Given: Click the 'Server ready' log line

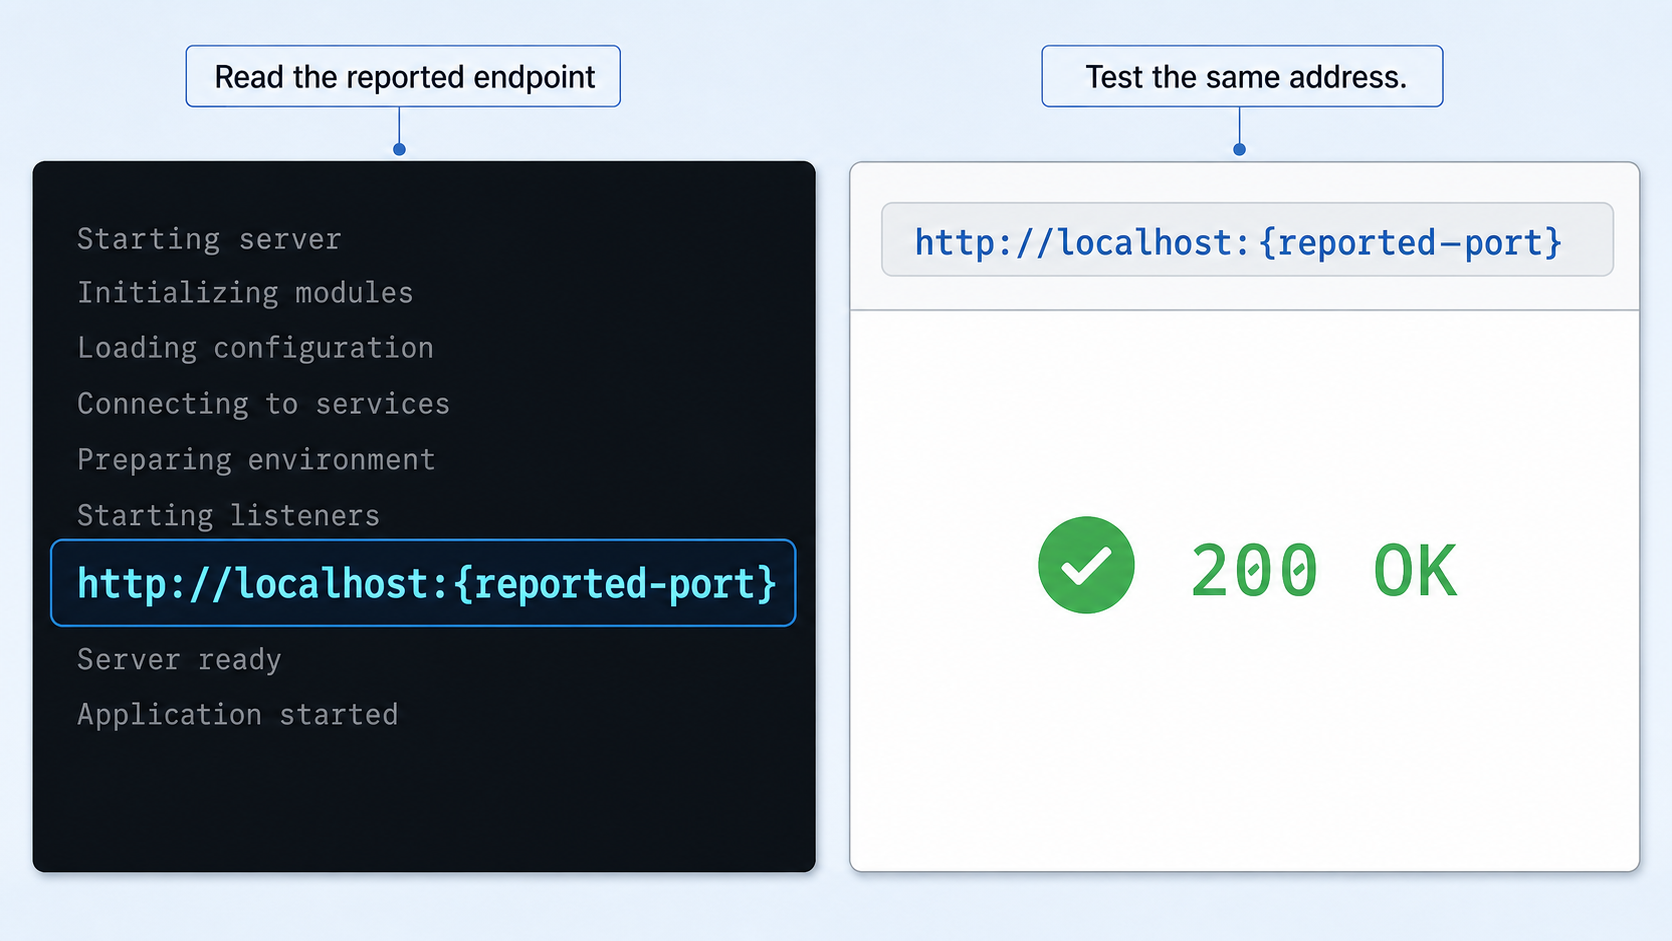Looking at the screenshot, I should pyautogui.click(x=179, y=659).
